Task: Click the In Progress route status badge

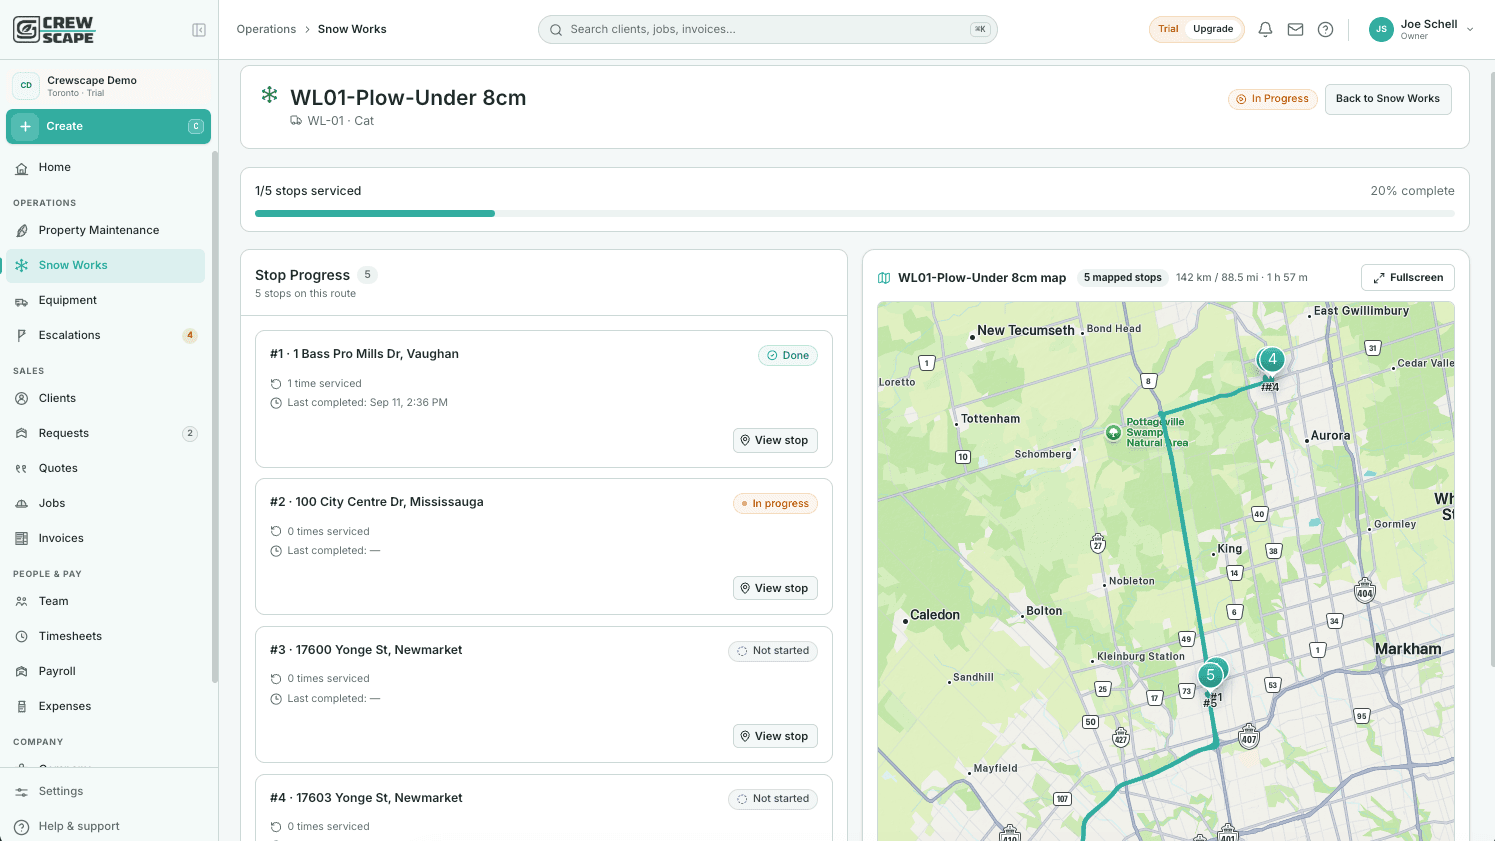Action: (x=1273, y=99)
